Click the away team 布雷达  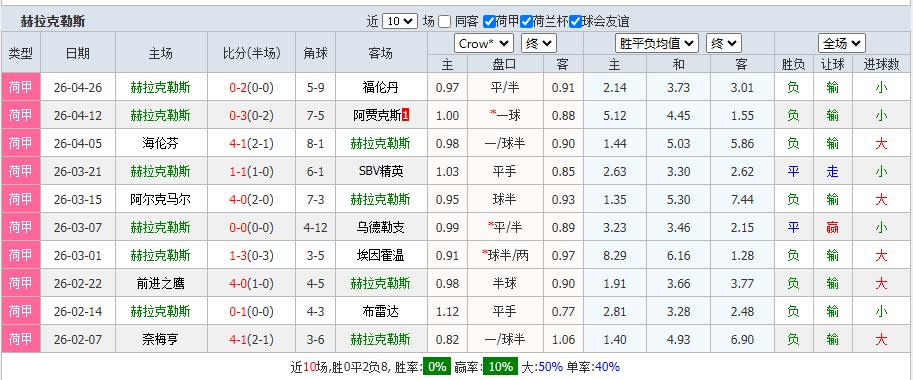point(380,311)
